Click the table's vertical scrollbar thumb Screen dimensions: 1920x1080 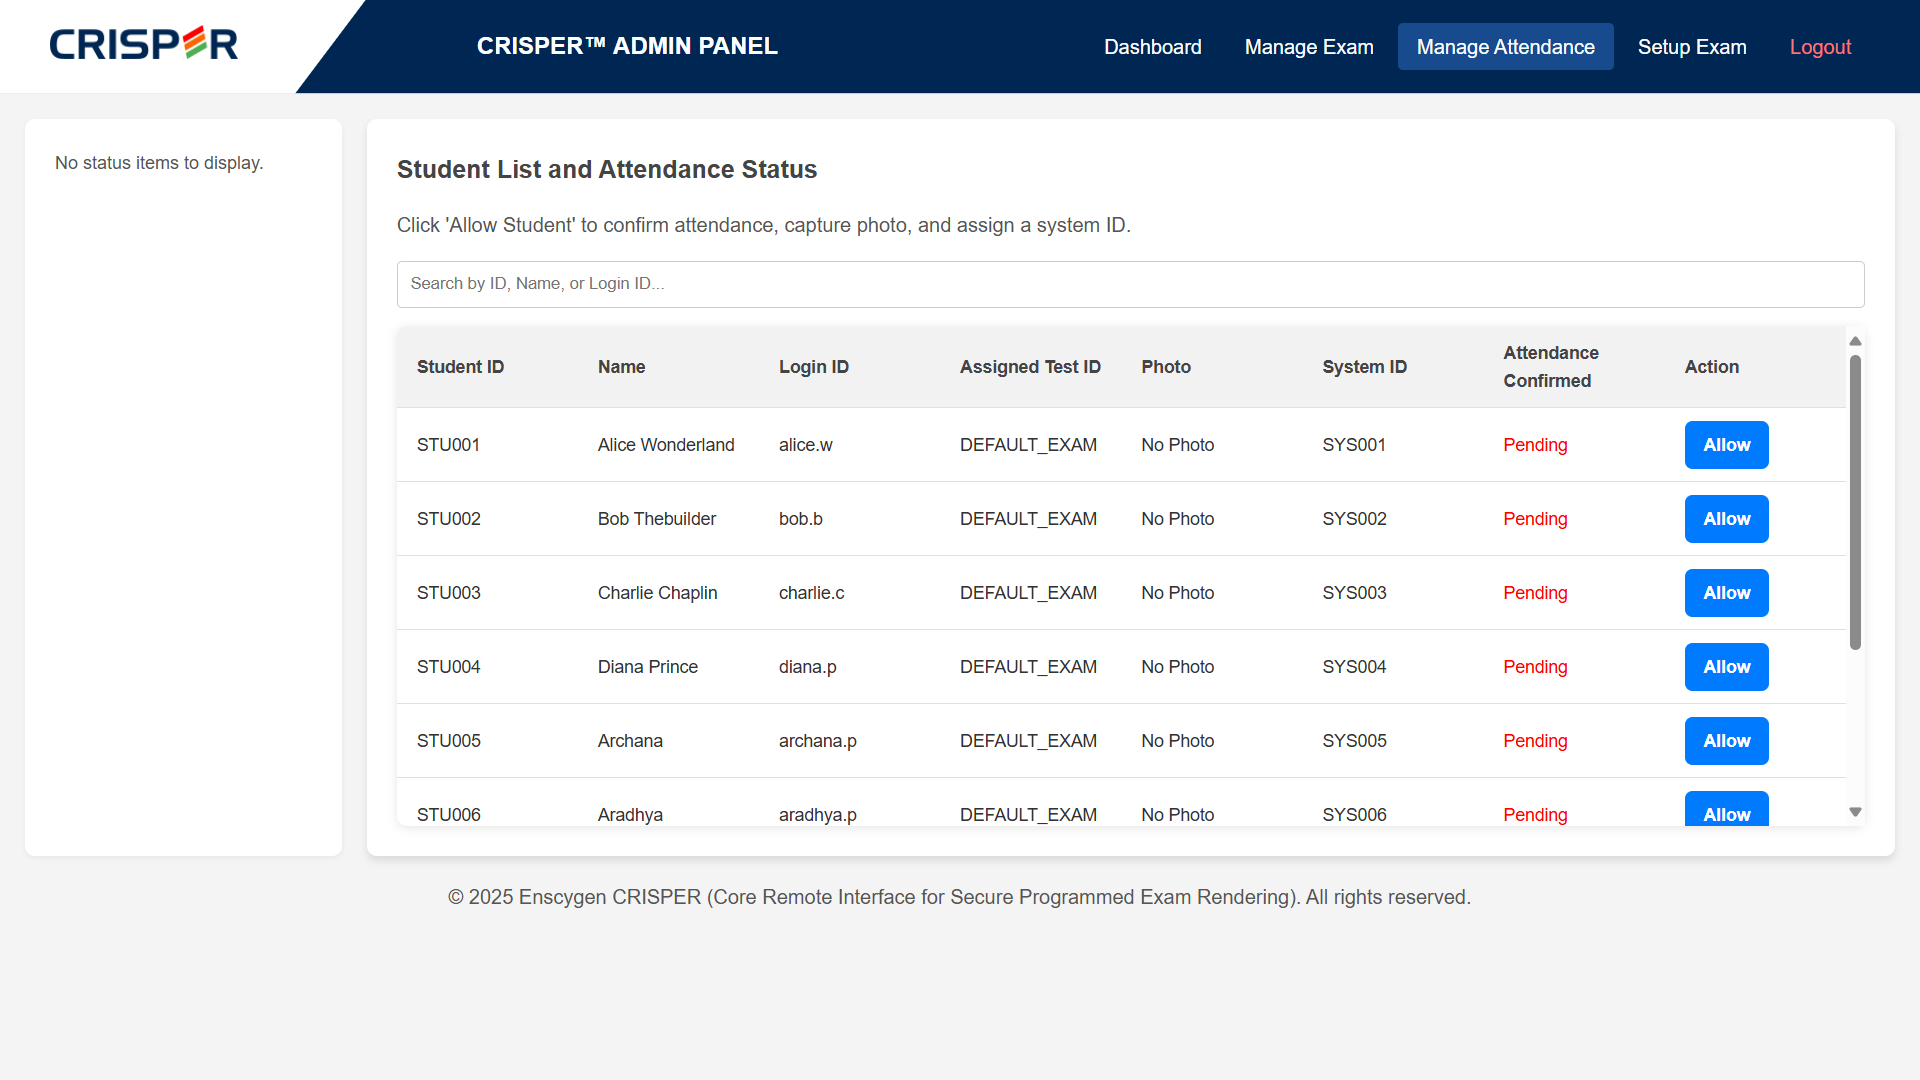[x=1855, y=502]
